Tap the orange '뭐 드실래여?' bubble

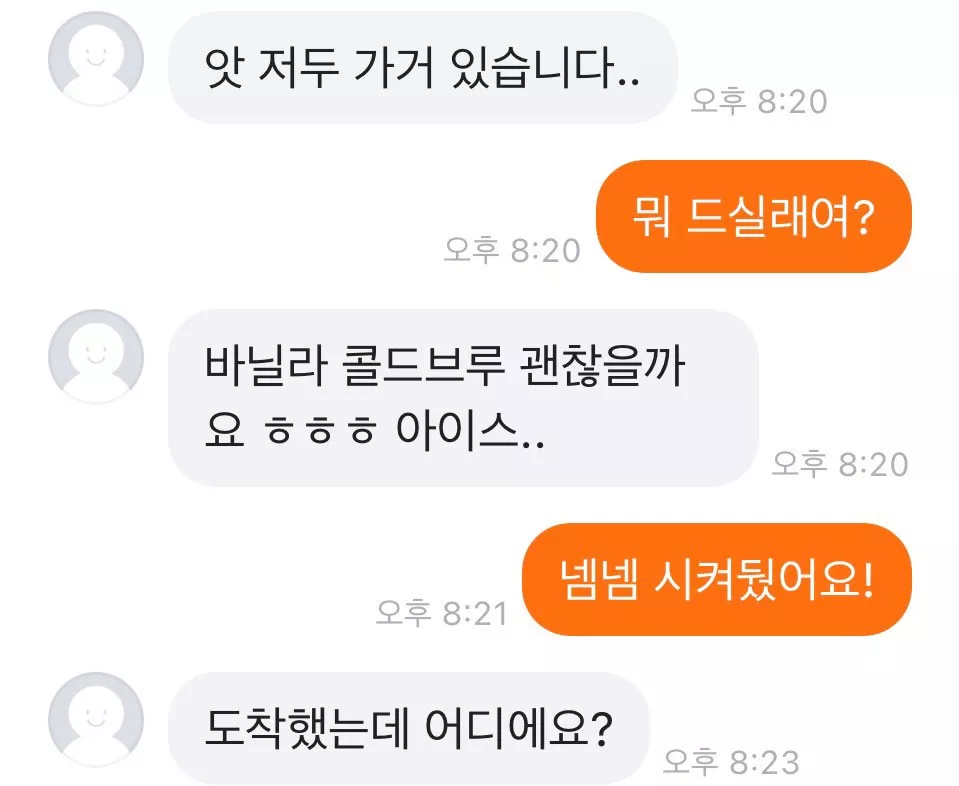[x=754, y=217]
